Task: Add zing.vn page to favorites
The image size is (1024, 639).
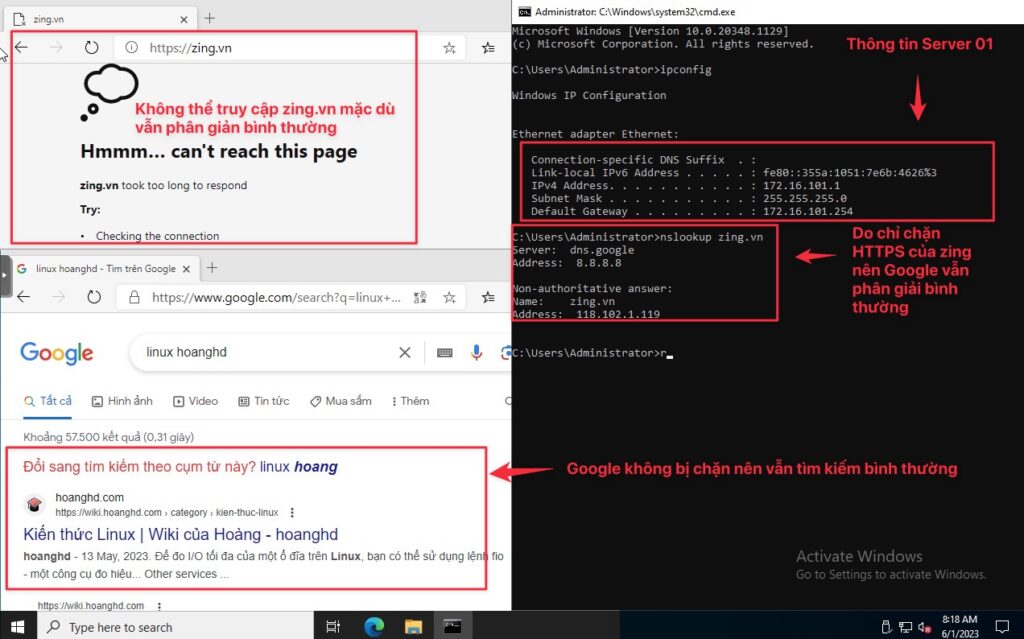Action: 449,48
